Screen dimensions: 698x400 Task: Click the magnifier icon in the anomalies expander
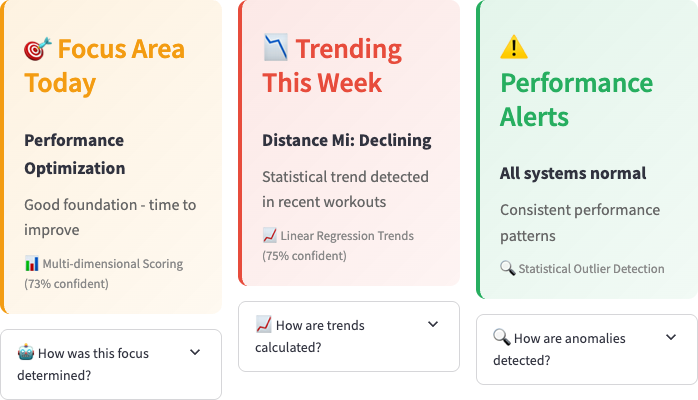[502, 338]
